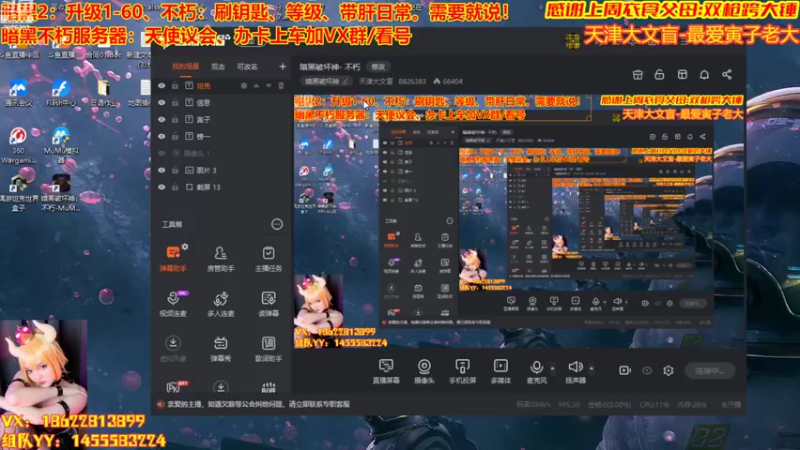Click the layout window icon in the top right

click(x=682, y=74)
